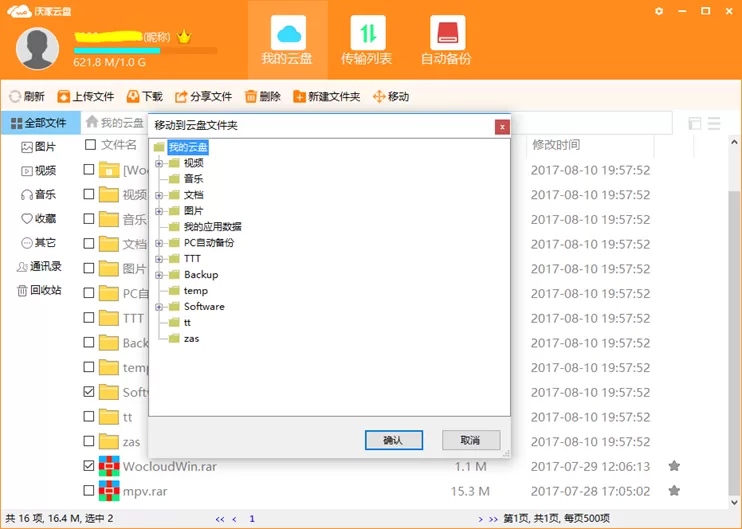Close the 移动到云盘文件夹 dialog
The image size is (742, 529).
click(502, 127)
